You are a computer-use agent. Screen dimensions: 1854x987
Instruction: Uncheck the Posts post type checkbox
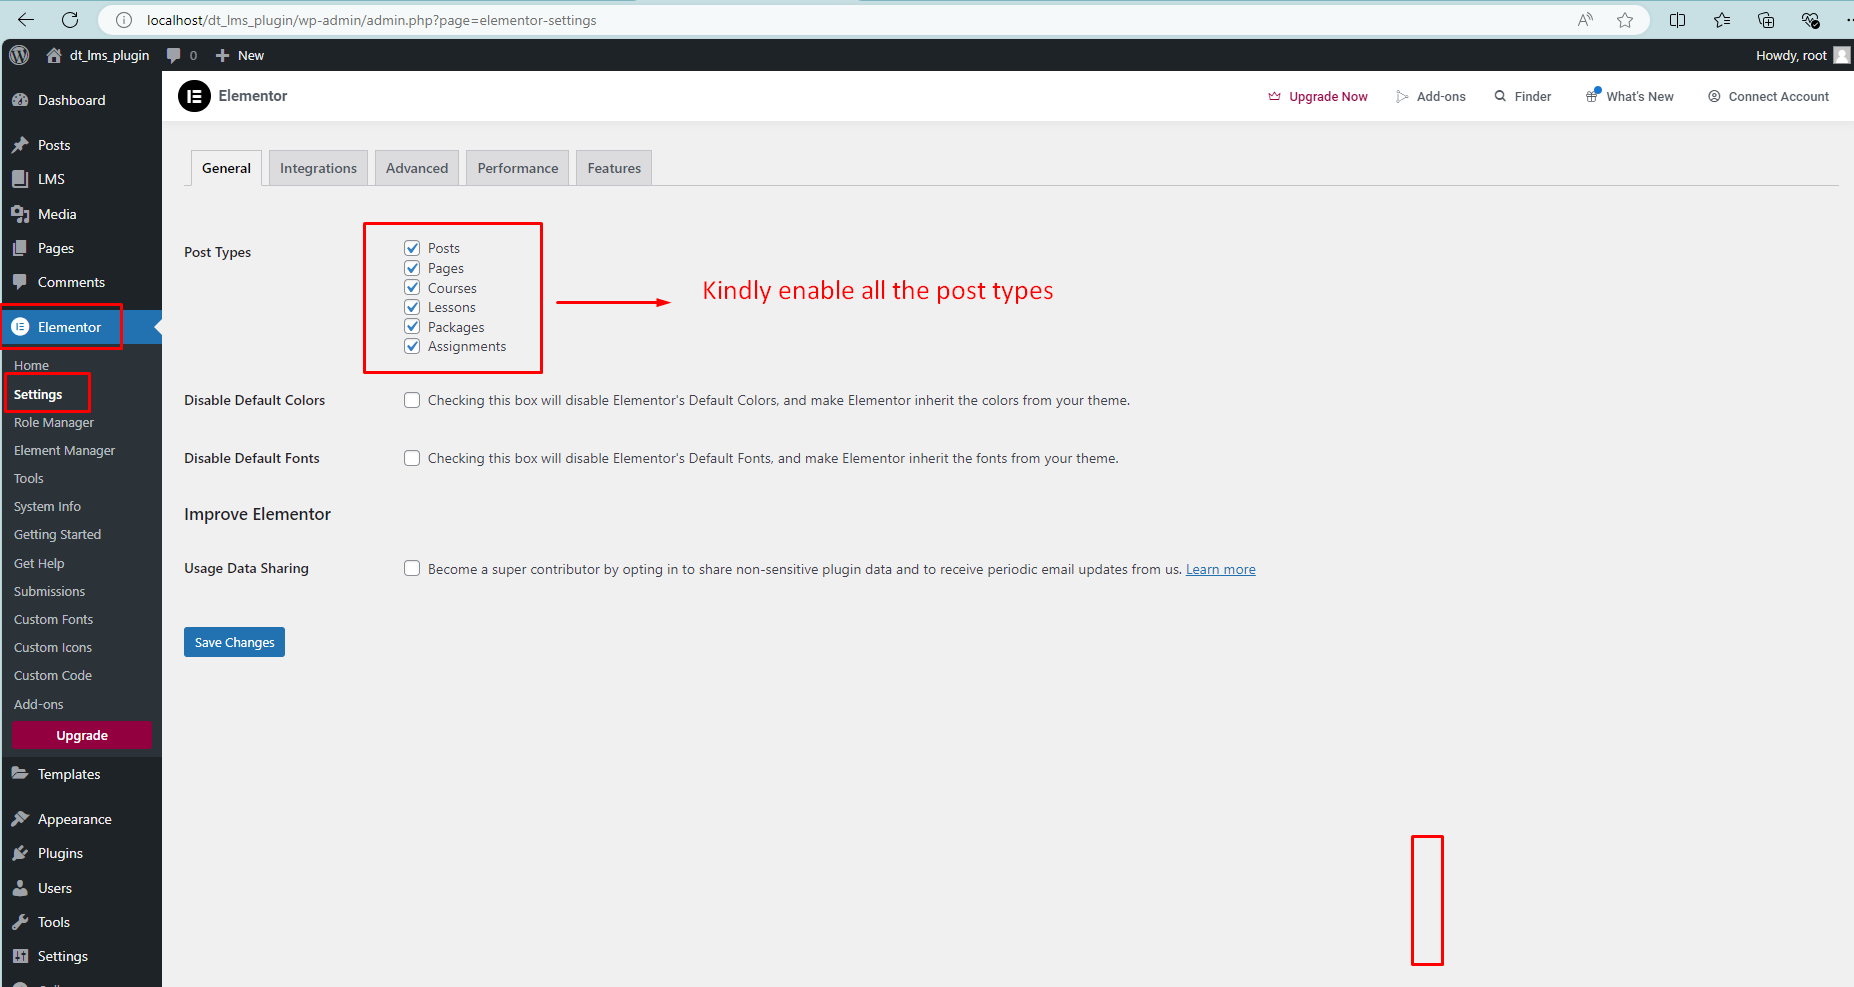[x=412, y=248]
